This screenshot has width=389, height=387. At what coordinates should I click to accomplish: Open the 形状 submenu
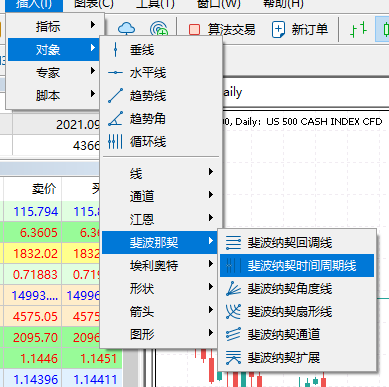coord(161,288)
